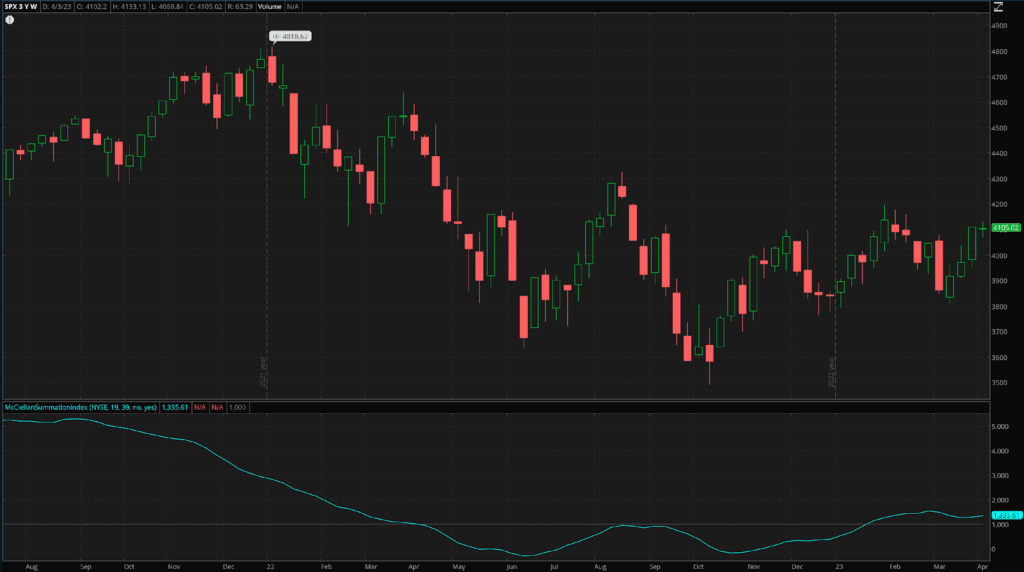Click the 22 year label on time axis
Screen dimensions: 1024x572
coord(270,567)
